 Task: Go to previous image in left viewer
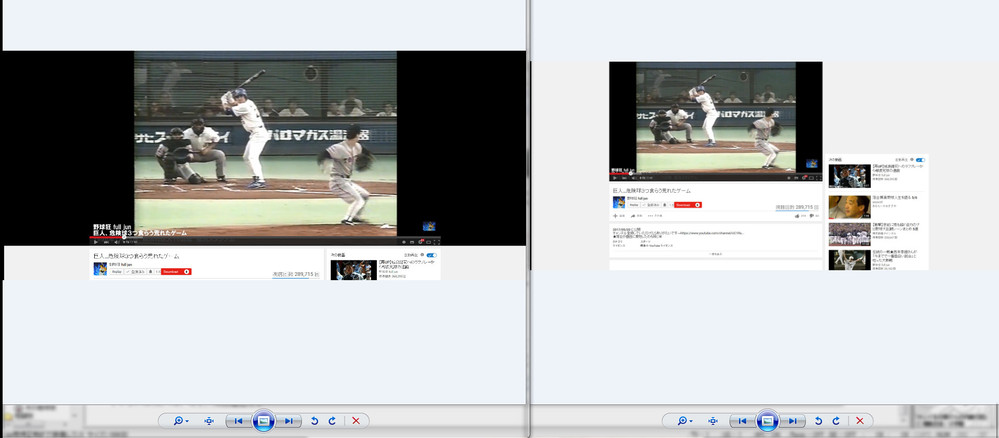click(x=239, y=421)
